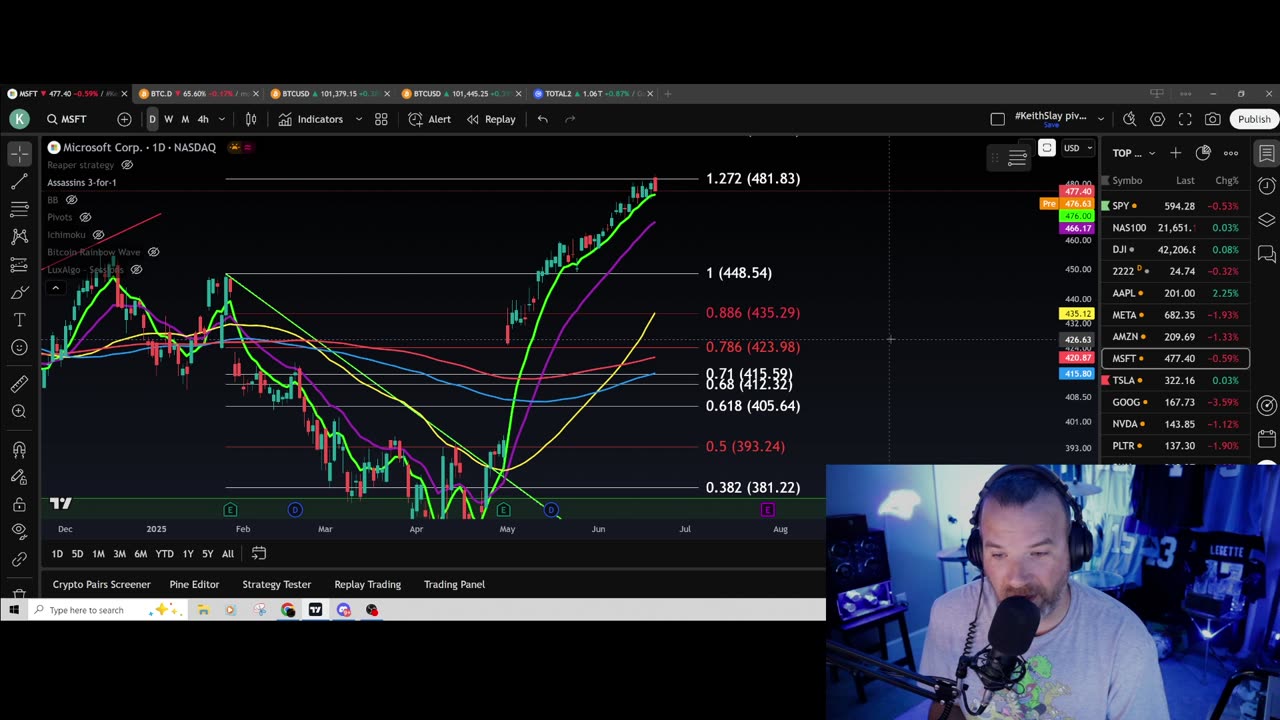Take a chart snapshot with camera icon
1280x720 pixels.
click(x=1212, y=119)
